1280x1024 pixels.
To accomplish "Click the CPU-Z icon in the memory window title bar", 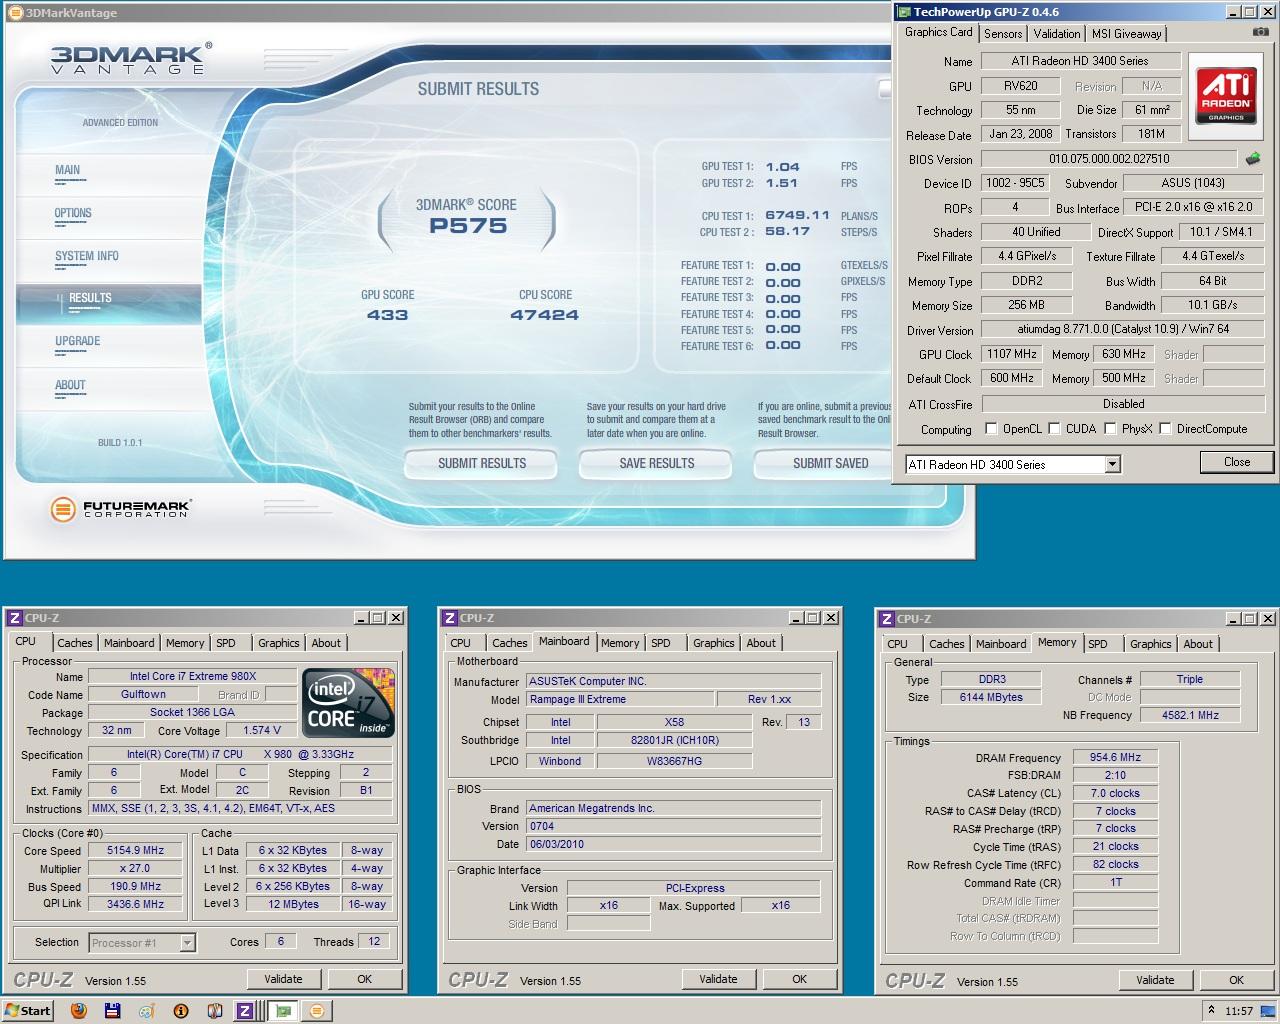I will [x=886, y=618].
